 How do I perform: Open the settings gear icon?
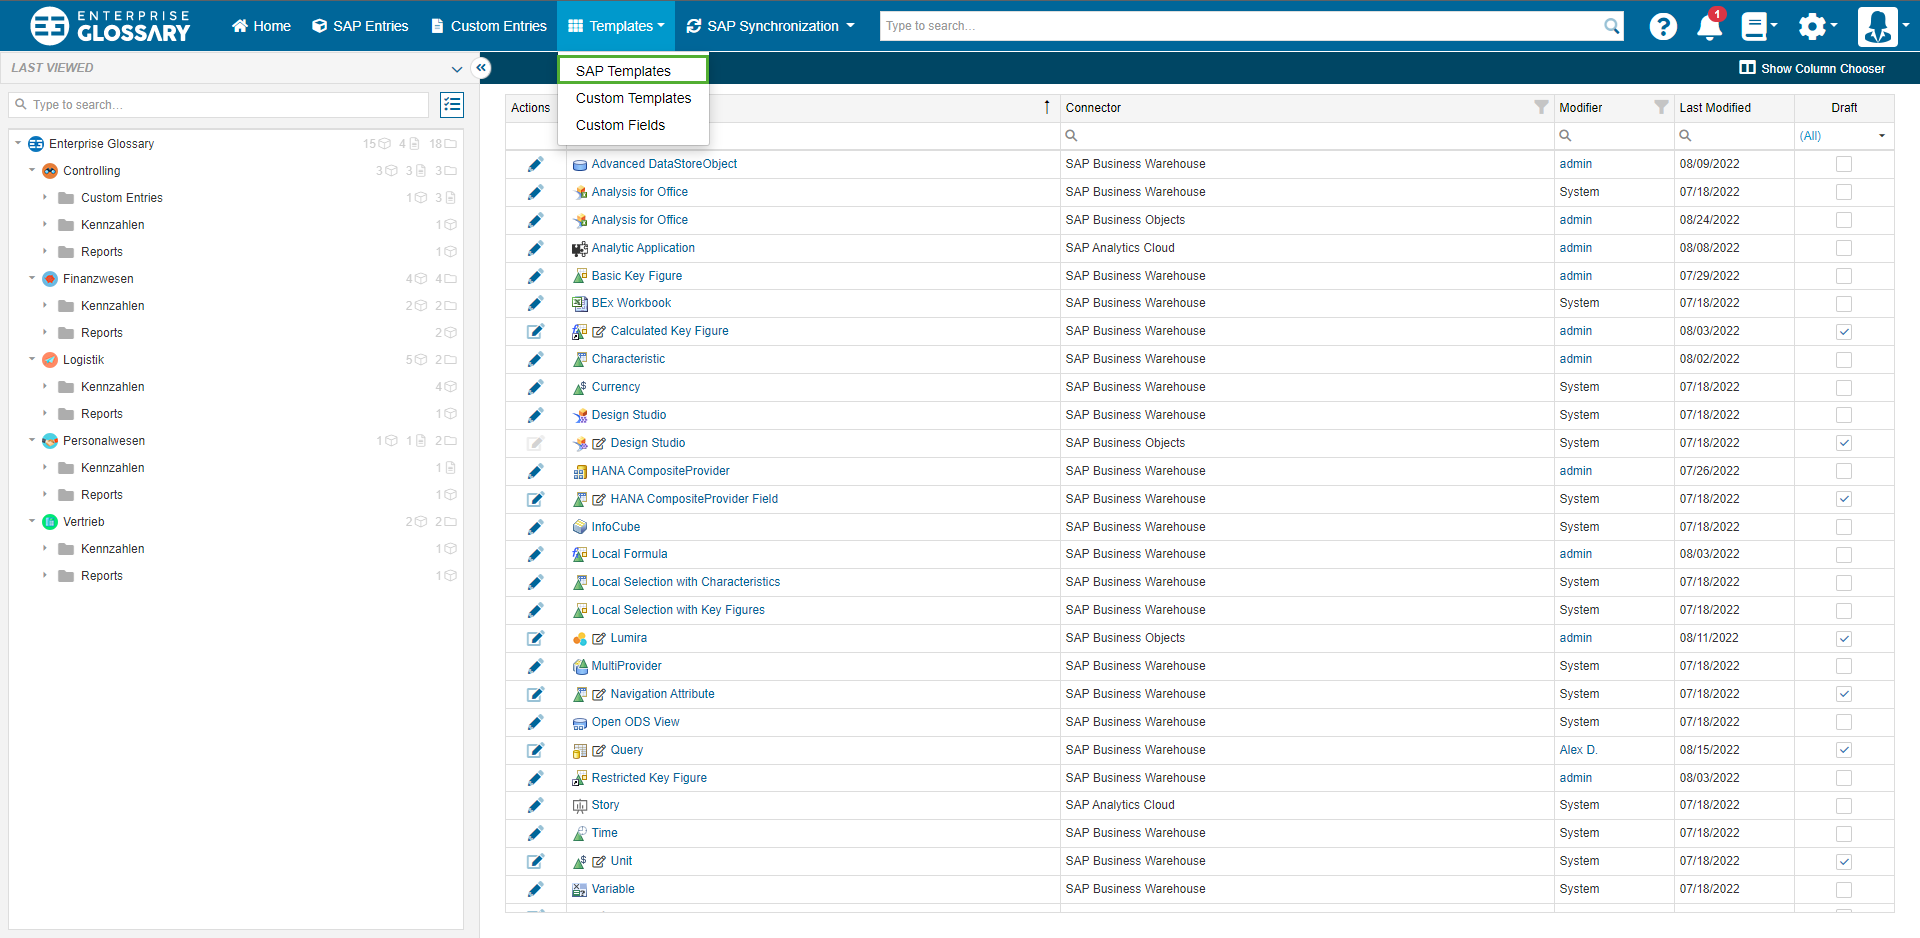click(x=1812, y=27)
